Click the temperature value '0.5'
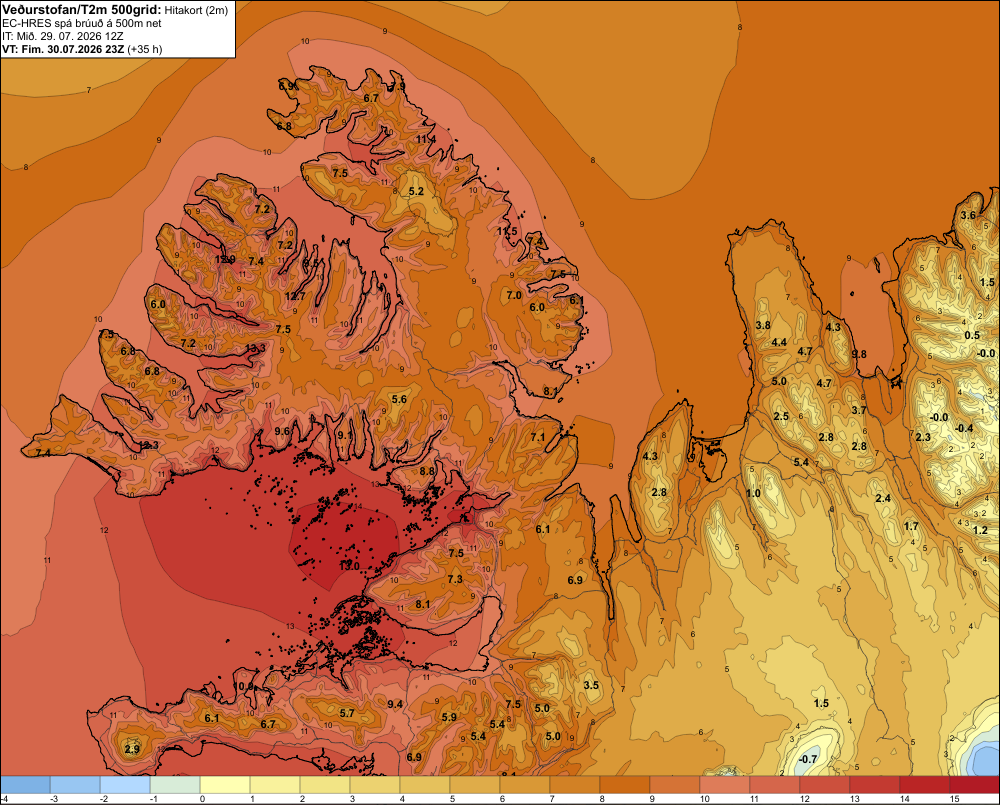 971,336
